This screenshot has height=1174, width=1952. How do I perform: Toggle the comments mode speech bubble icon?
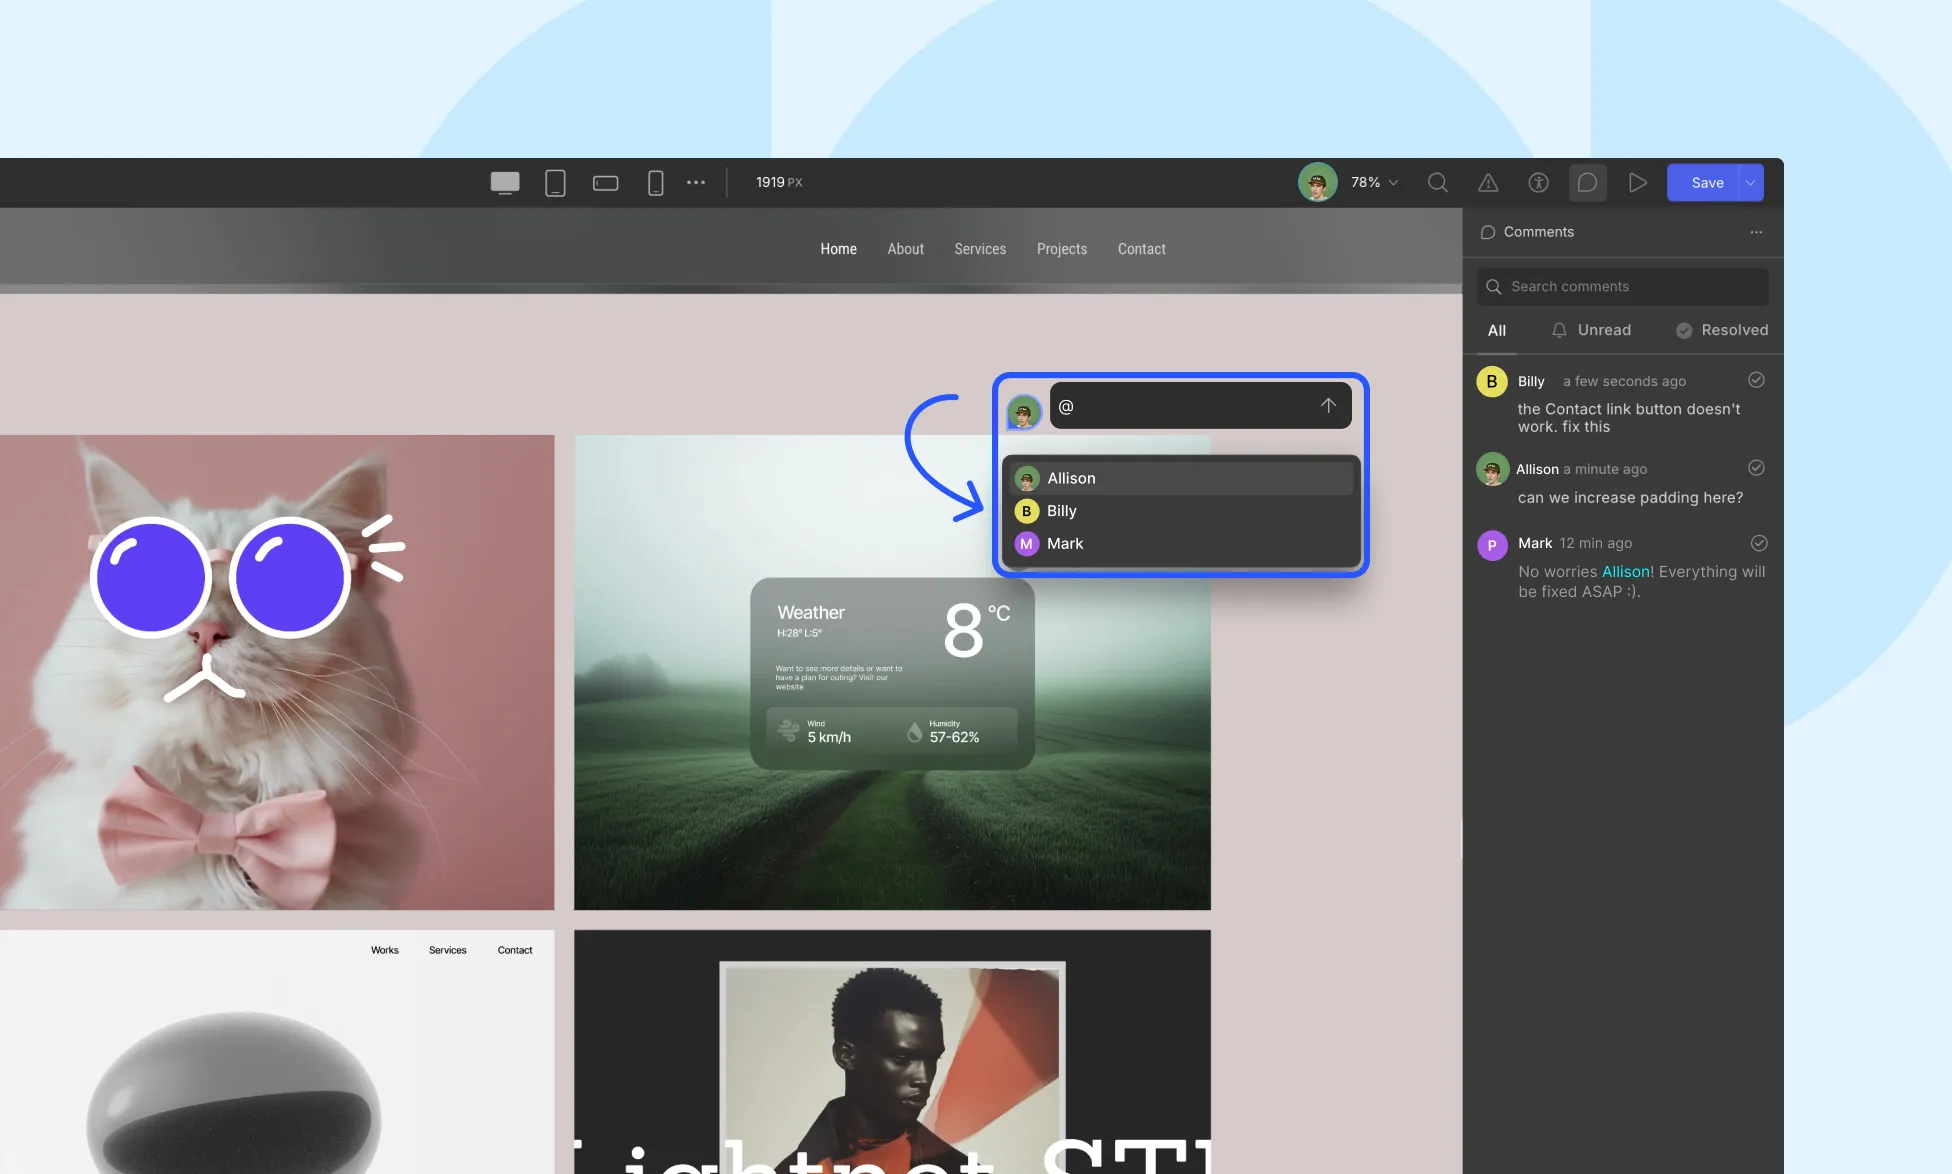click(1587, 182)
